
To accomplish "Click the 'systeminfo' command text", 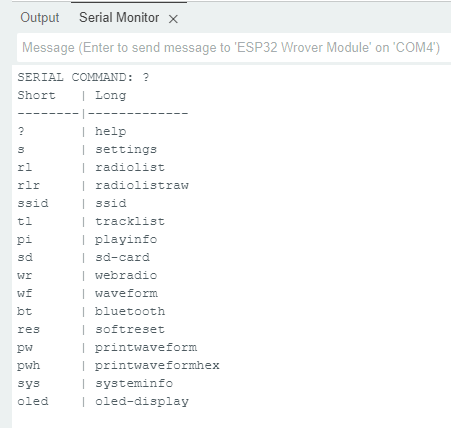I will click(x=134, y=384).
